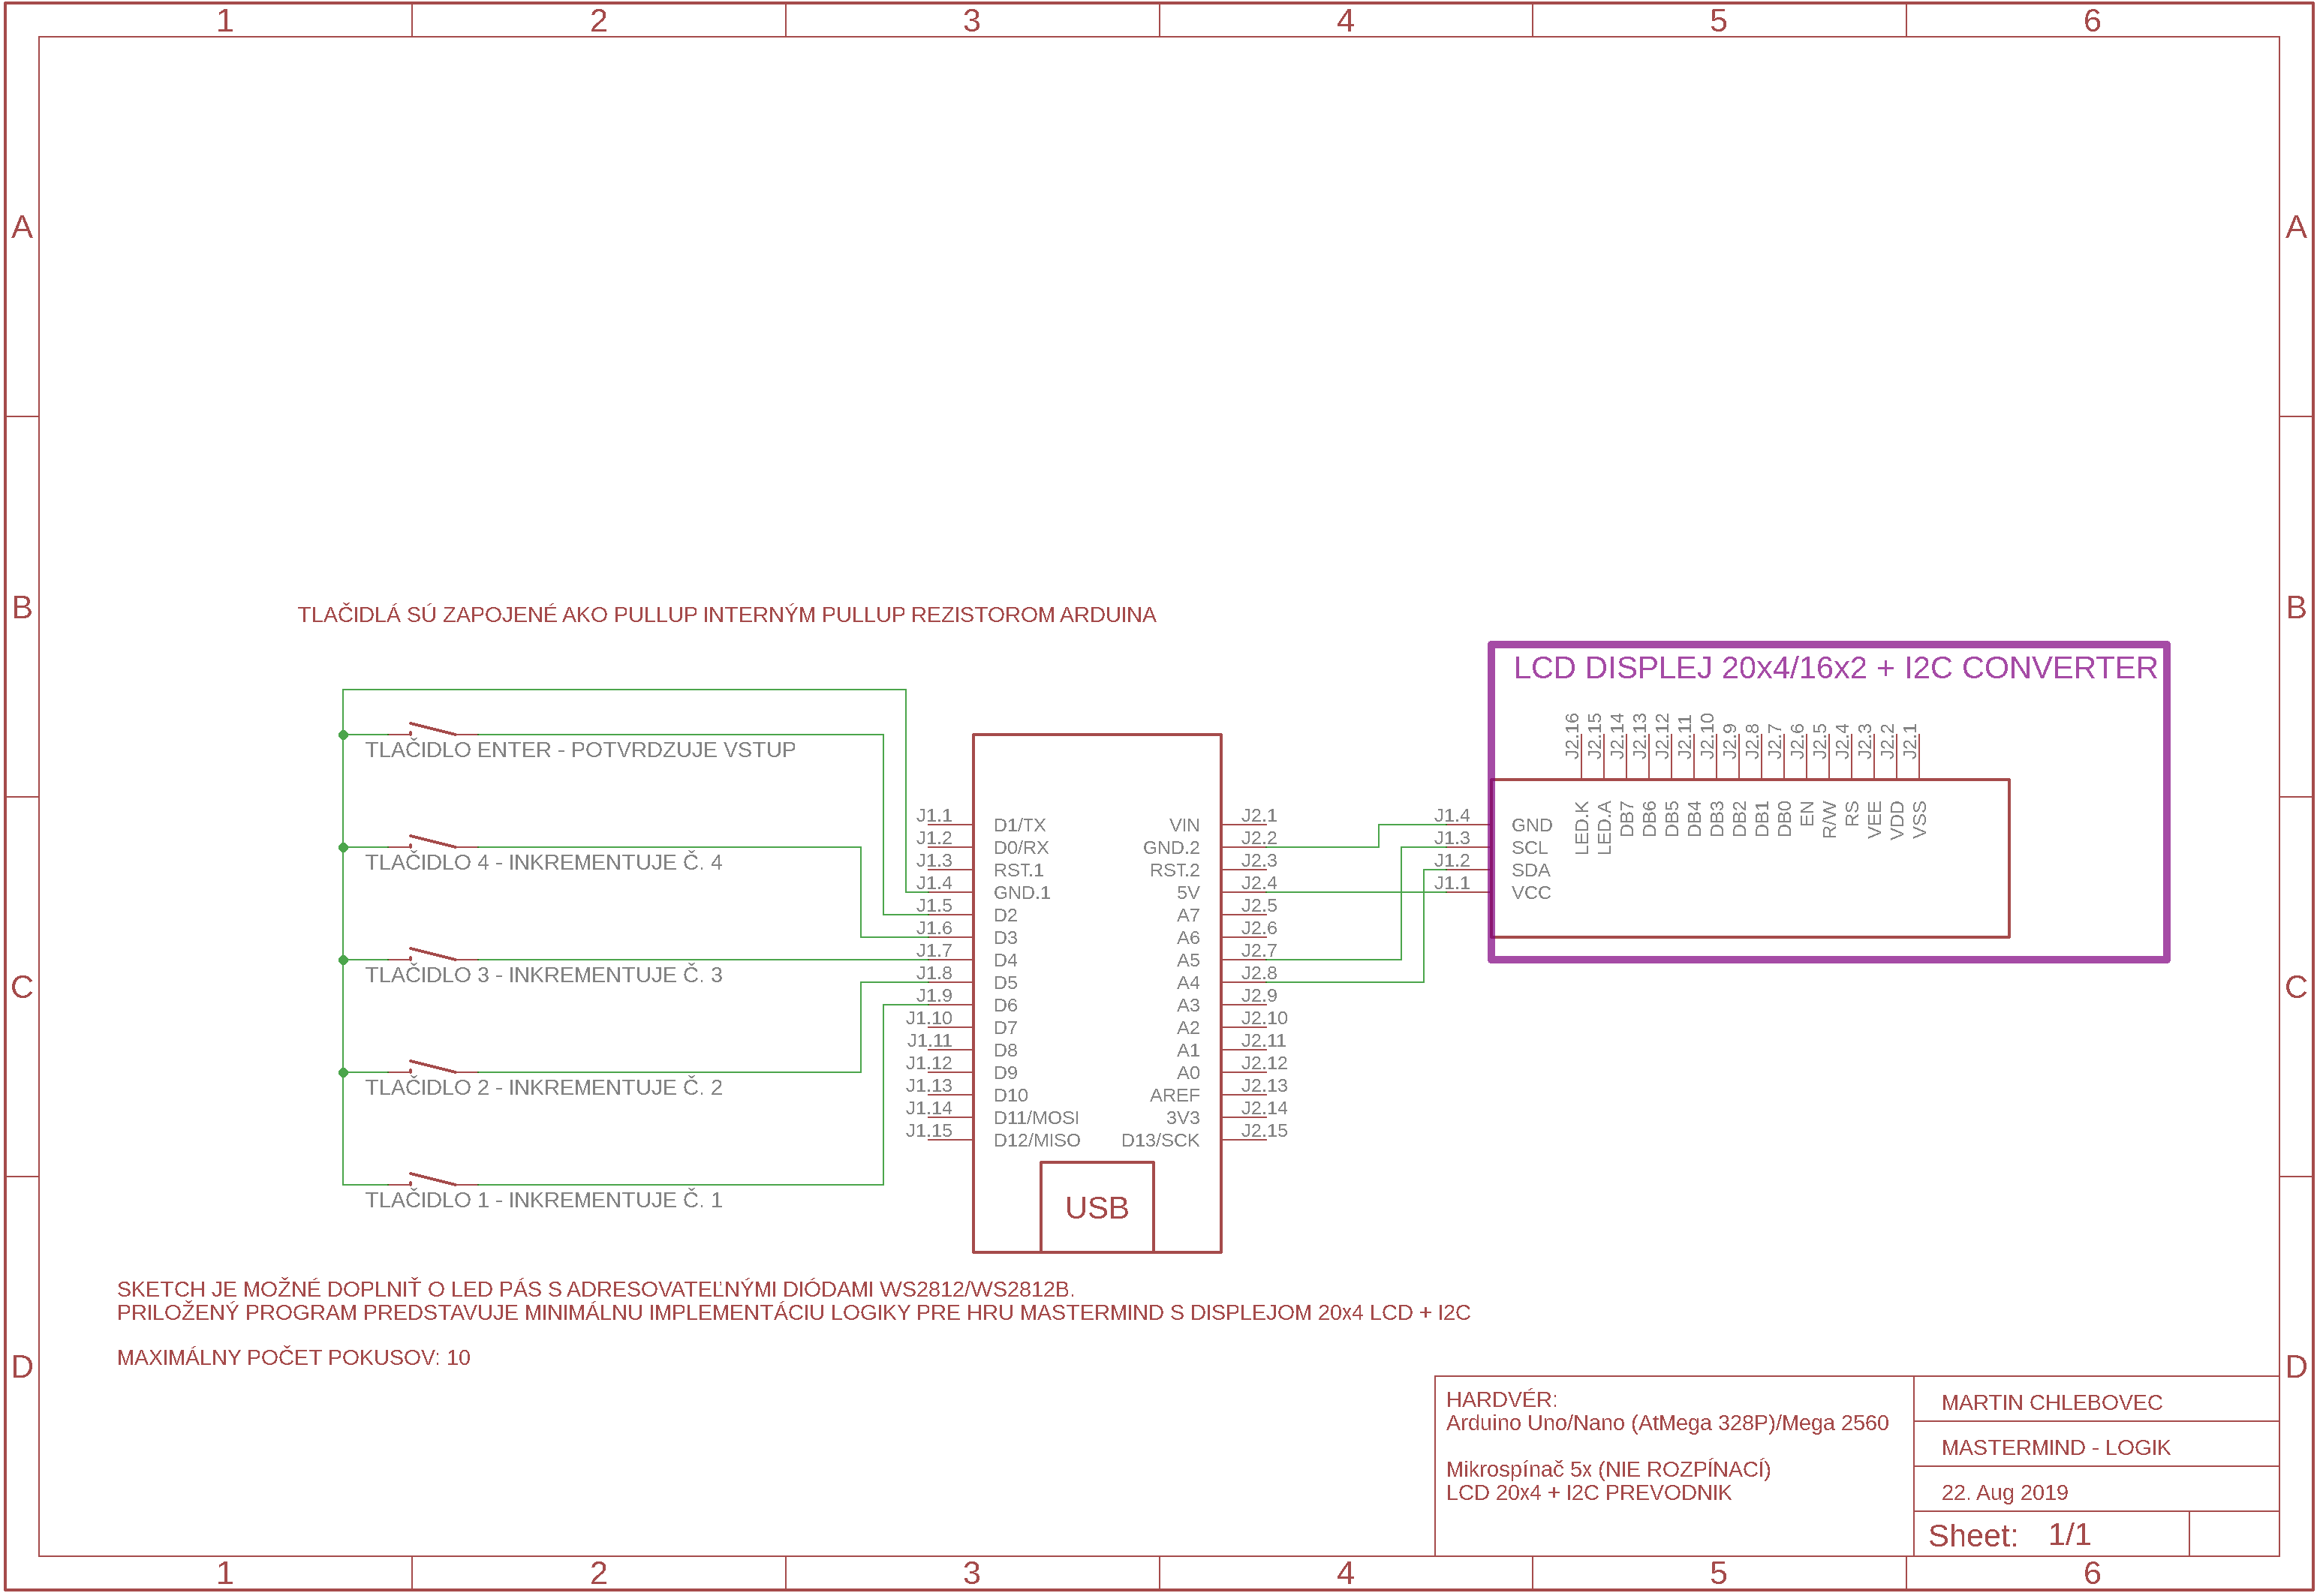
Task: Click the Arduino pin label 'D4'
Action: click(x=1005, y=960)
